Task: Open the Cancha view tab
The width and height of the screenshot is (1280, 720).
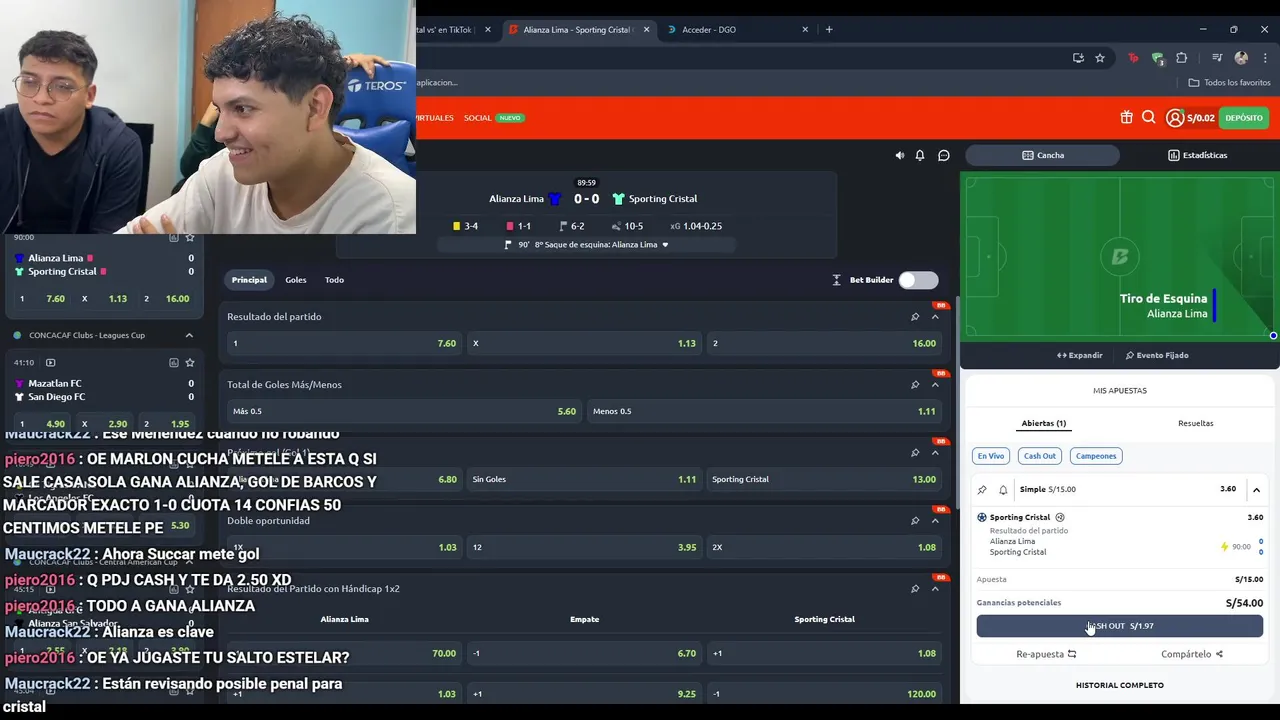Action: coord(1042,155)
